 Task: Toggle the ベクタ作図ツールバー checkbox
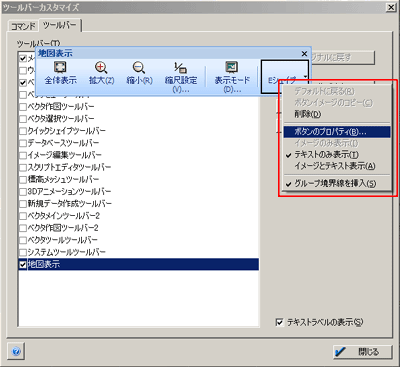(x=23, y=107)
